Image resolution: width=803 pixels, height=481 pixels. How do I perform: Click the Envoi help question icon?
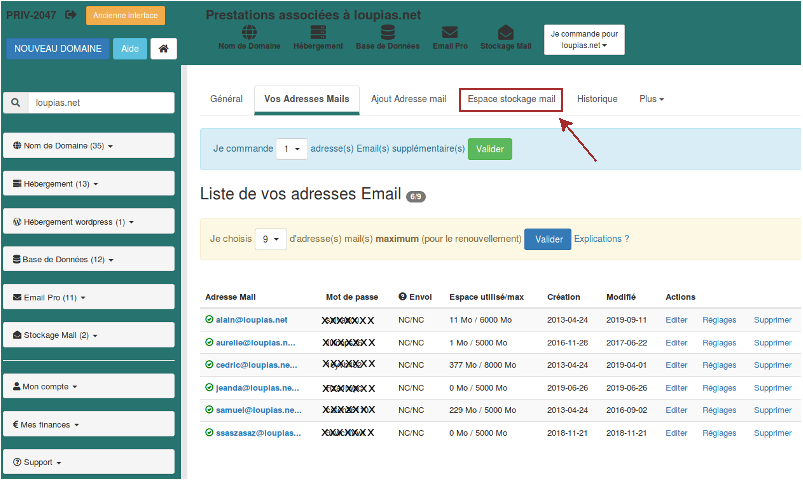[x=403, y=297]
